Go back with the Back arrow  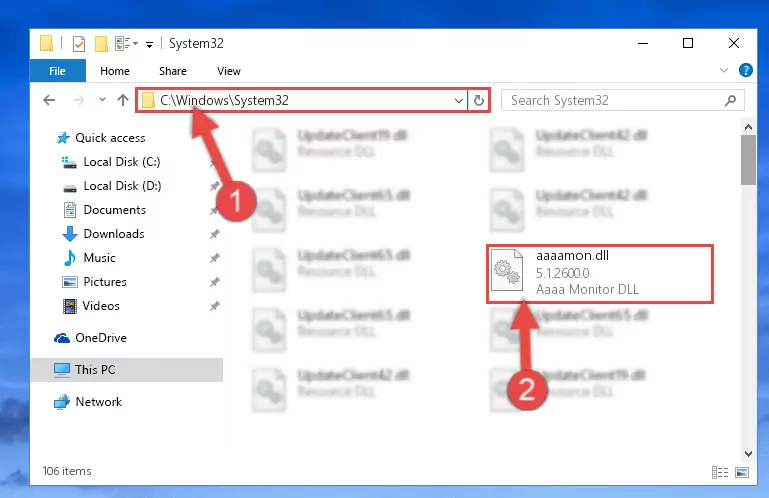tap(49, 100)
